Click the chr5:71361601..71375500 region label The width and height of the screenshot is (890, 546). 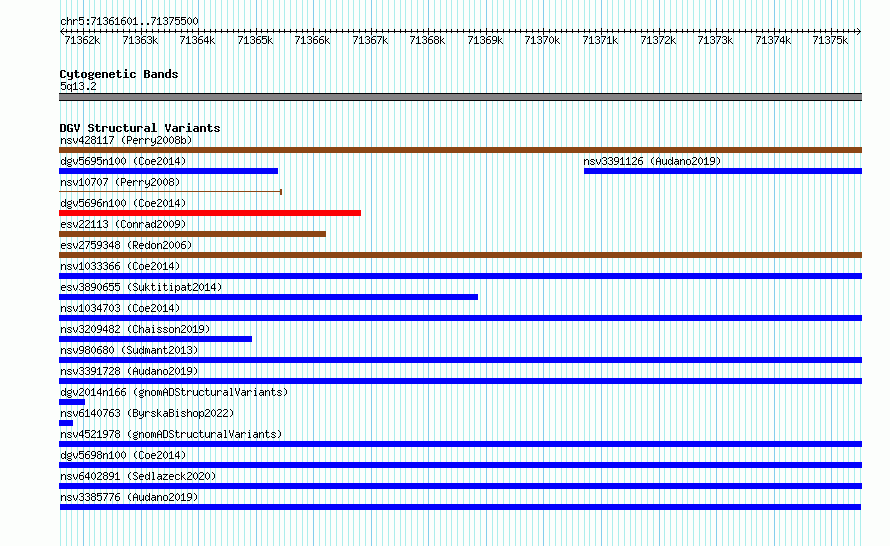pyautogui.click(x=129, y=22)
